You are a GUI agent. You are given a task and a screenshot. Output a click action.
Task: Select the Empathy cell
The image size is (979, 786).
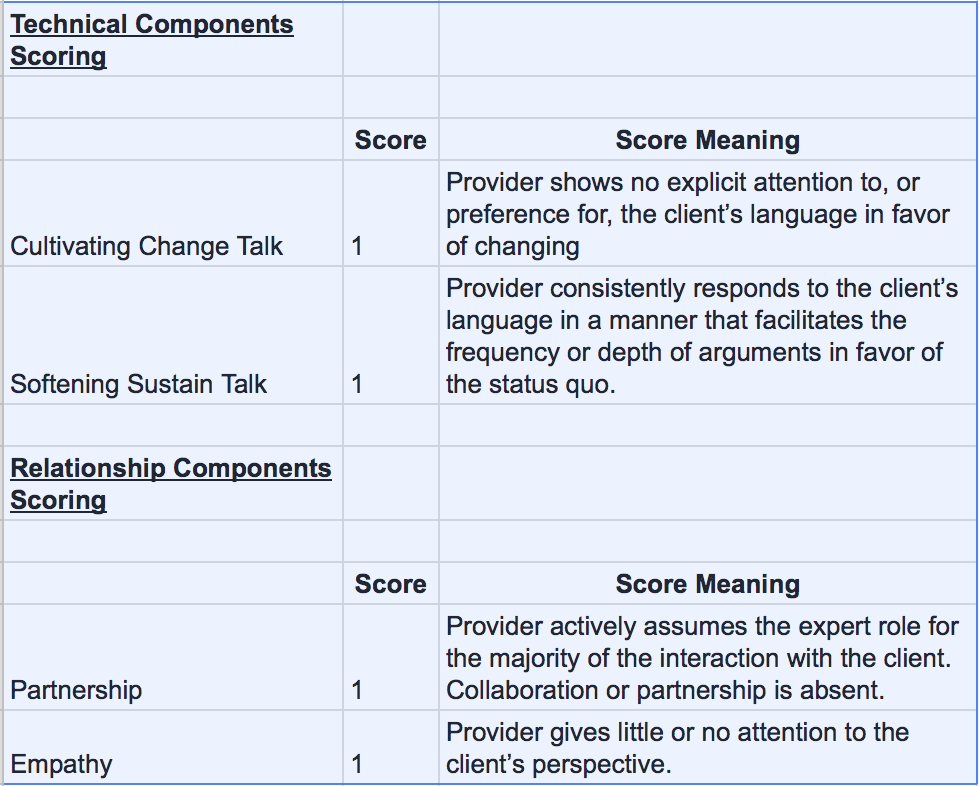tap(61, 765)
